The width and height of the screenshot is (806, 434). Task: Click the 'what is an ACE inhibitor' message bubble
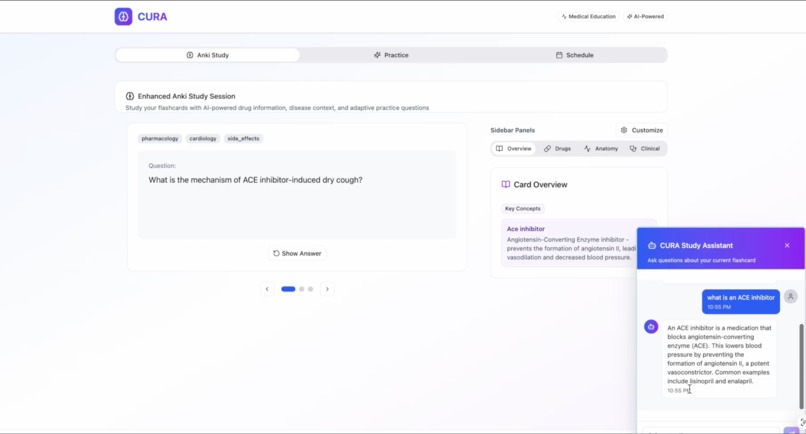click(x=741, y=302)
